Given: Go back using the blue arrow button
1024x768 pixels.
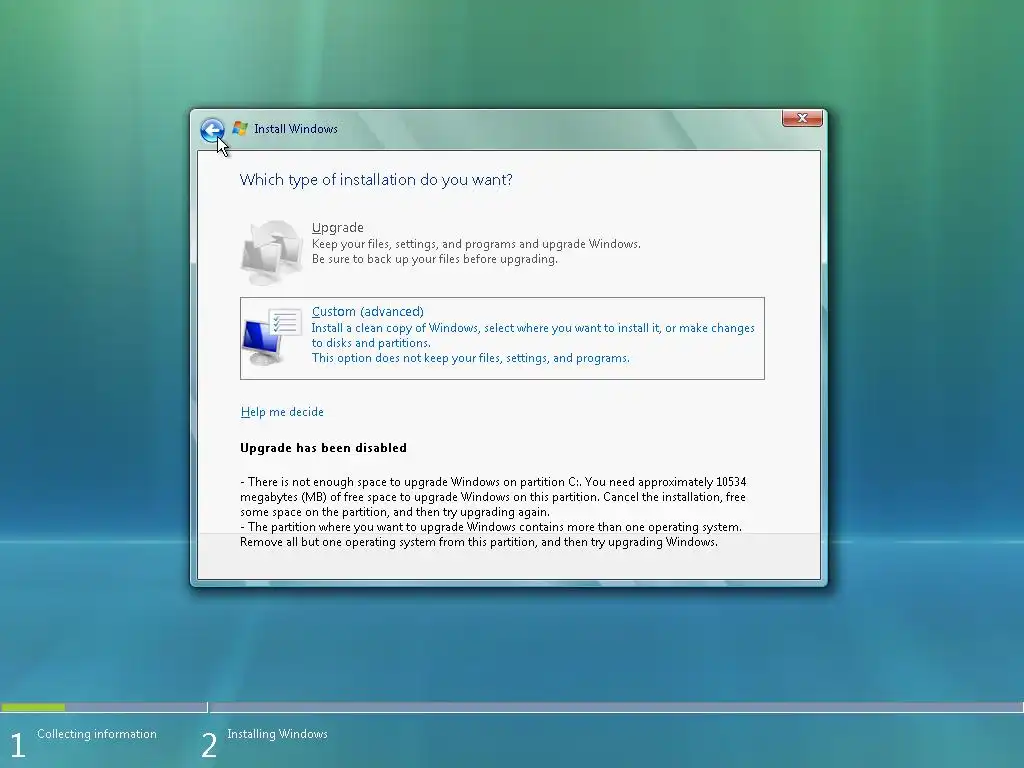Looking at the screenshot, I should point(212,130).
